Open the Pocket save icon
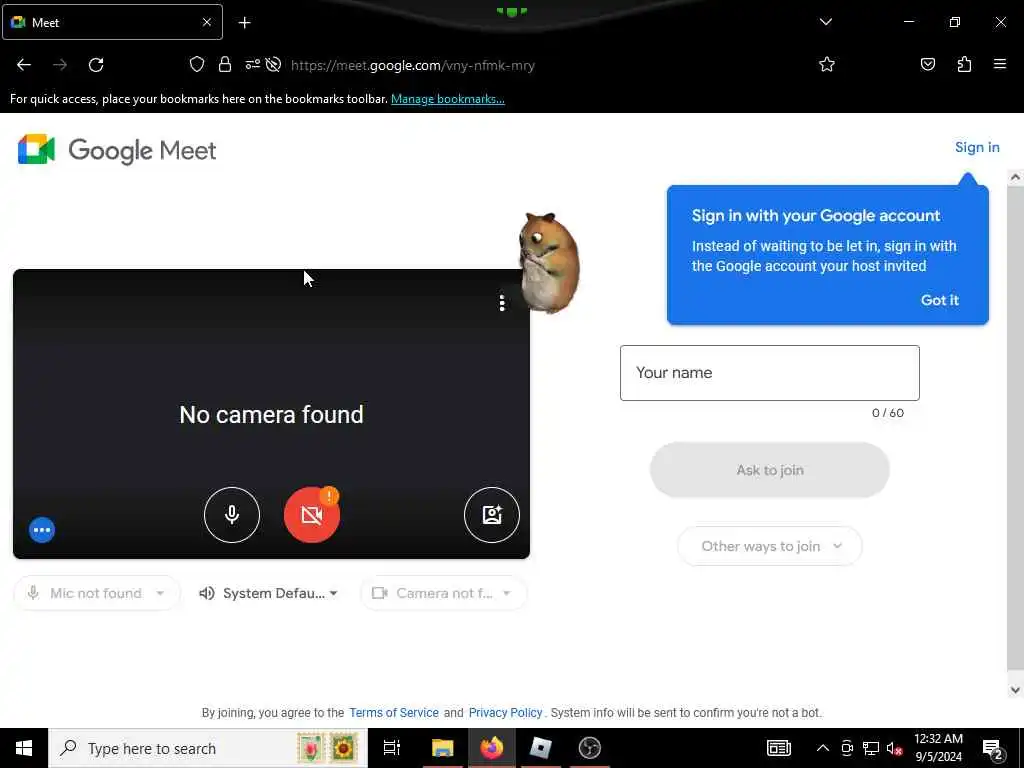 pyautogui.click(x=928, y=64)
